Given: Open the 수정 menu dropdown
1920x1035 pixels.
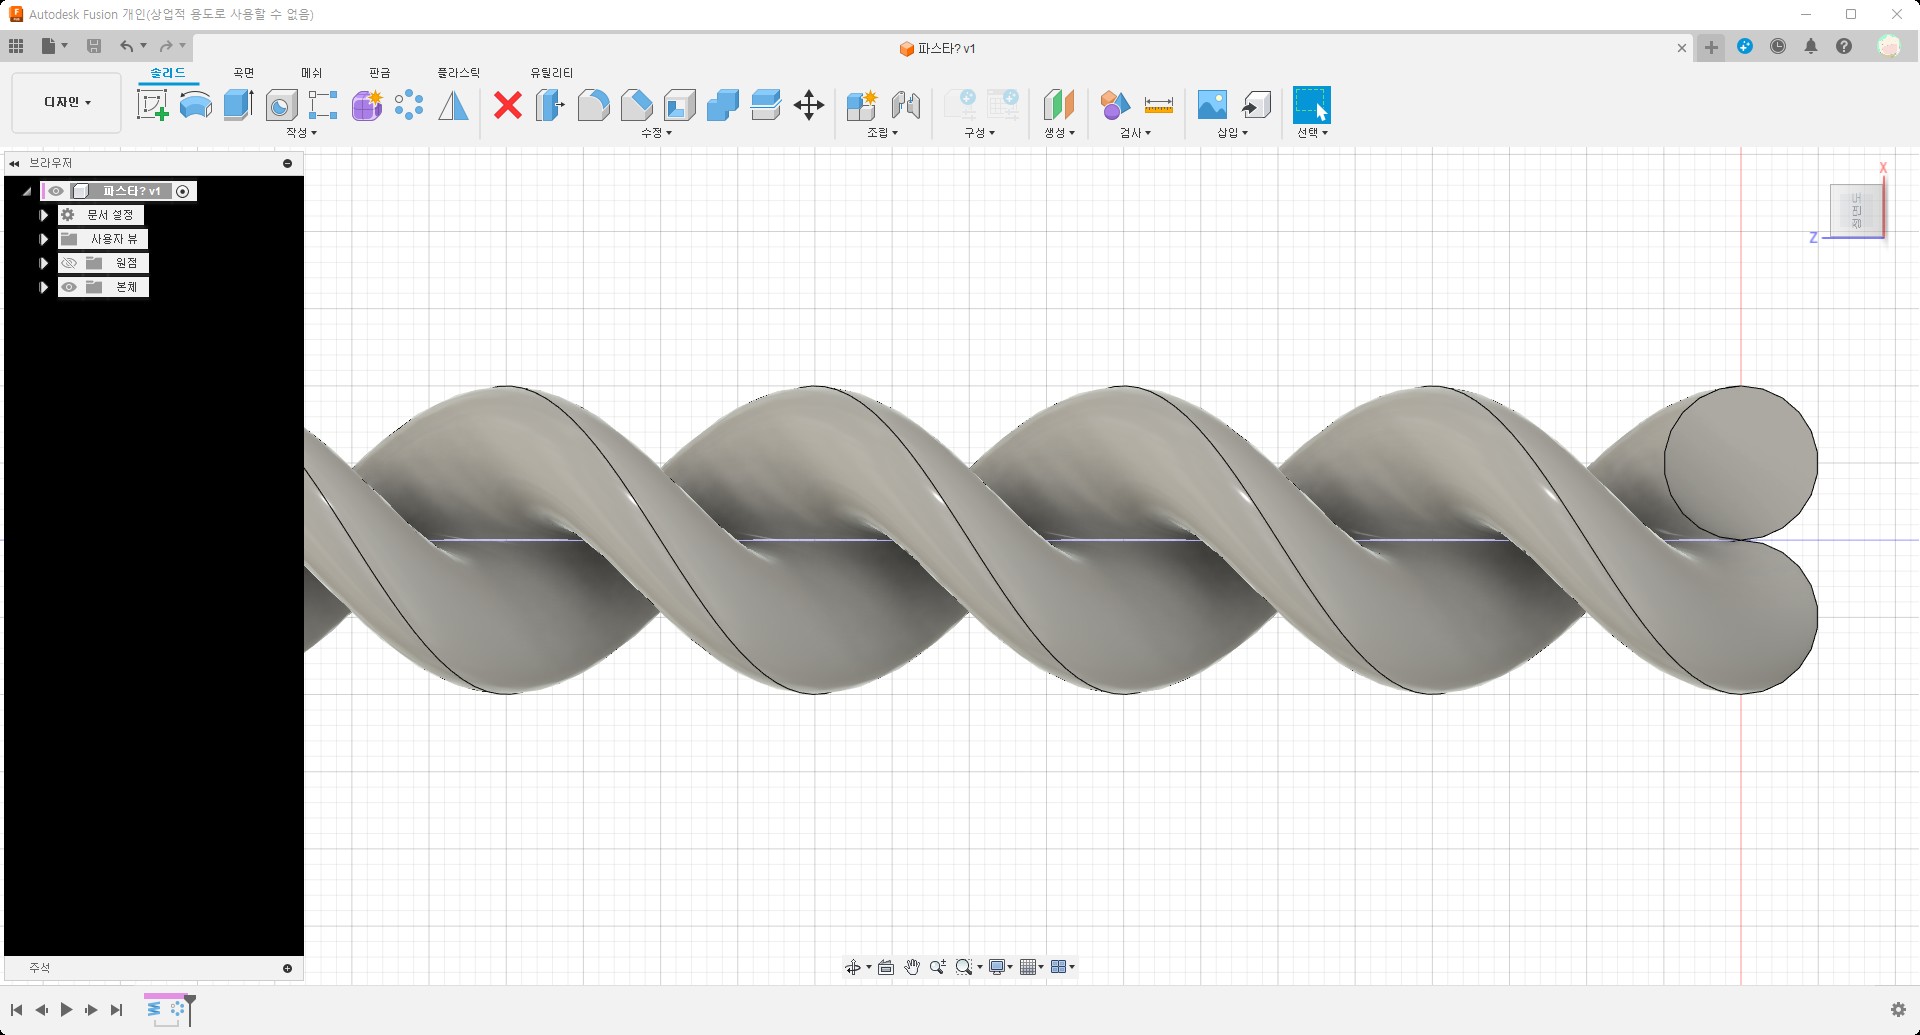Looking at the screenshot, I should pyautogui.click(x=656, y=133).
